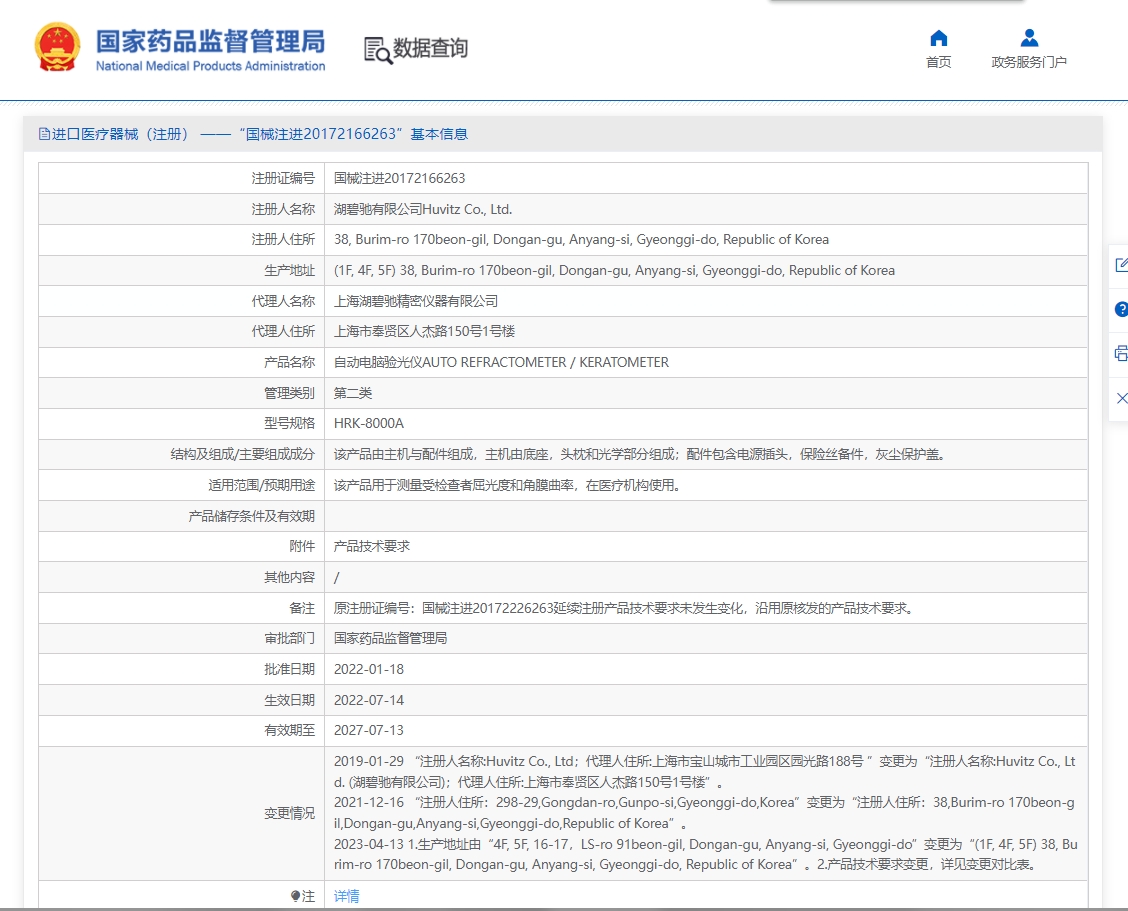Click the 代理人名称 row label

(283, 301)
